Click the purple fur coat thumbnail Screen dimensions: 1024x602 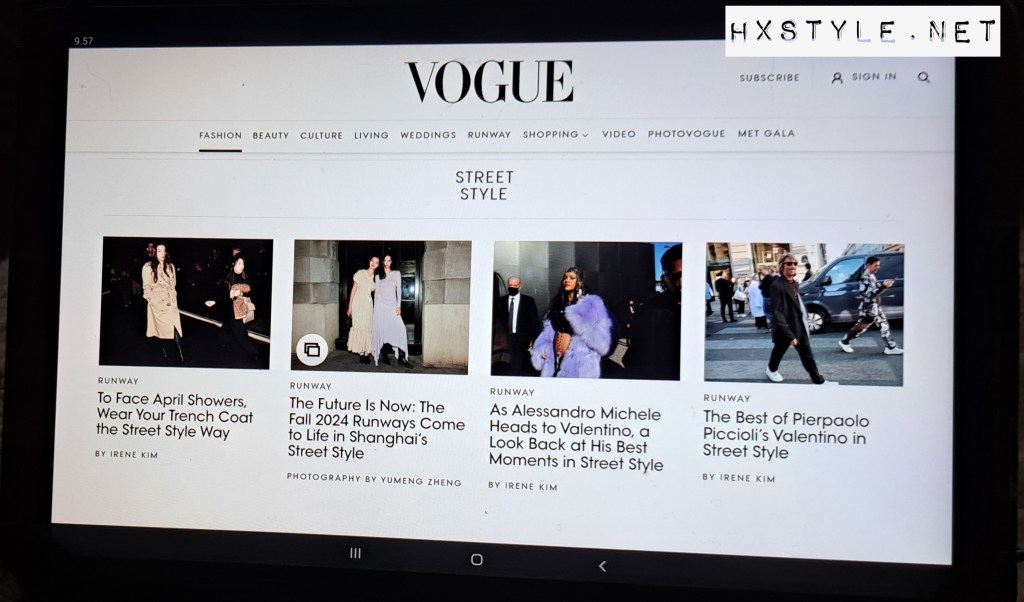click(x=587, y=309)
